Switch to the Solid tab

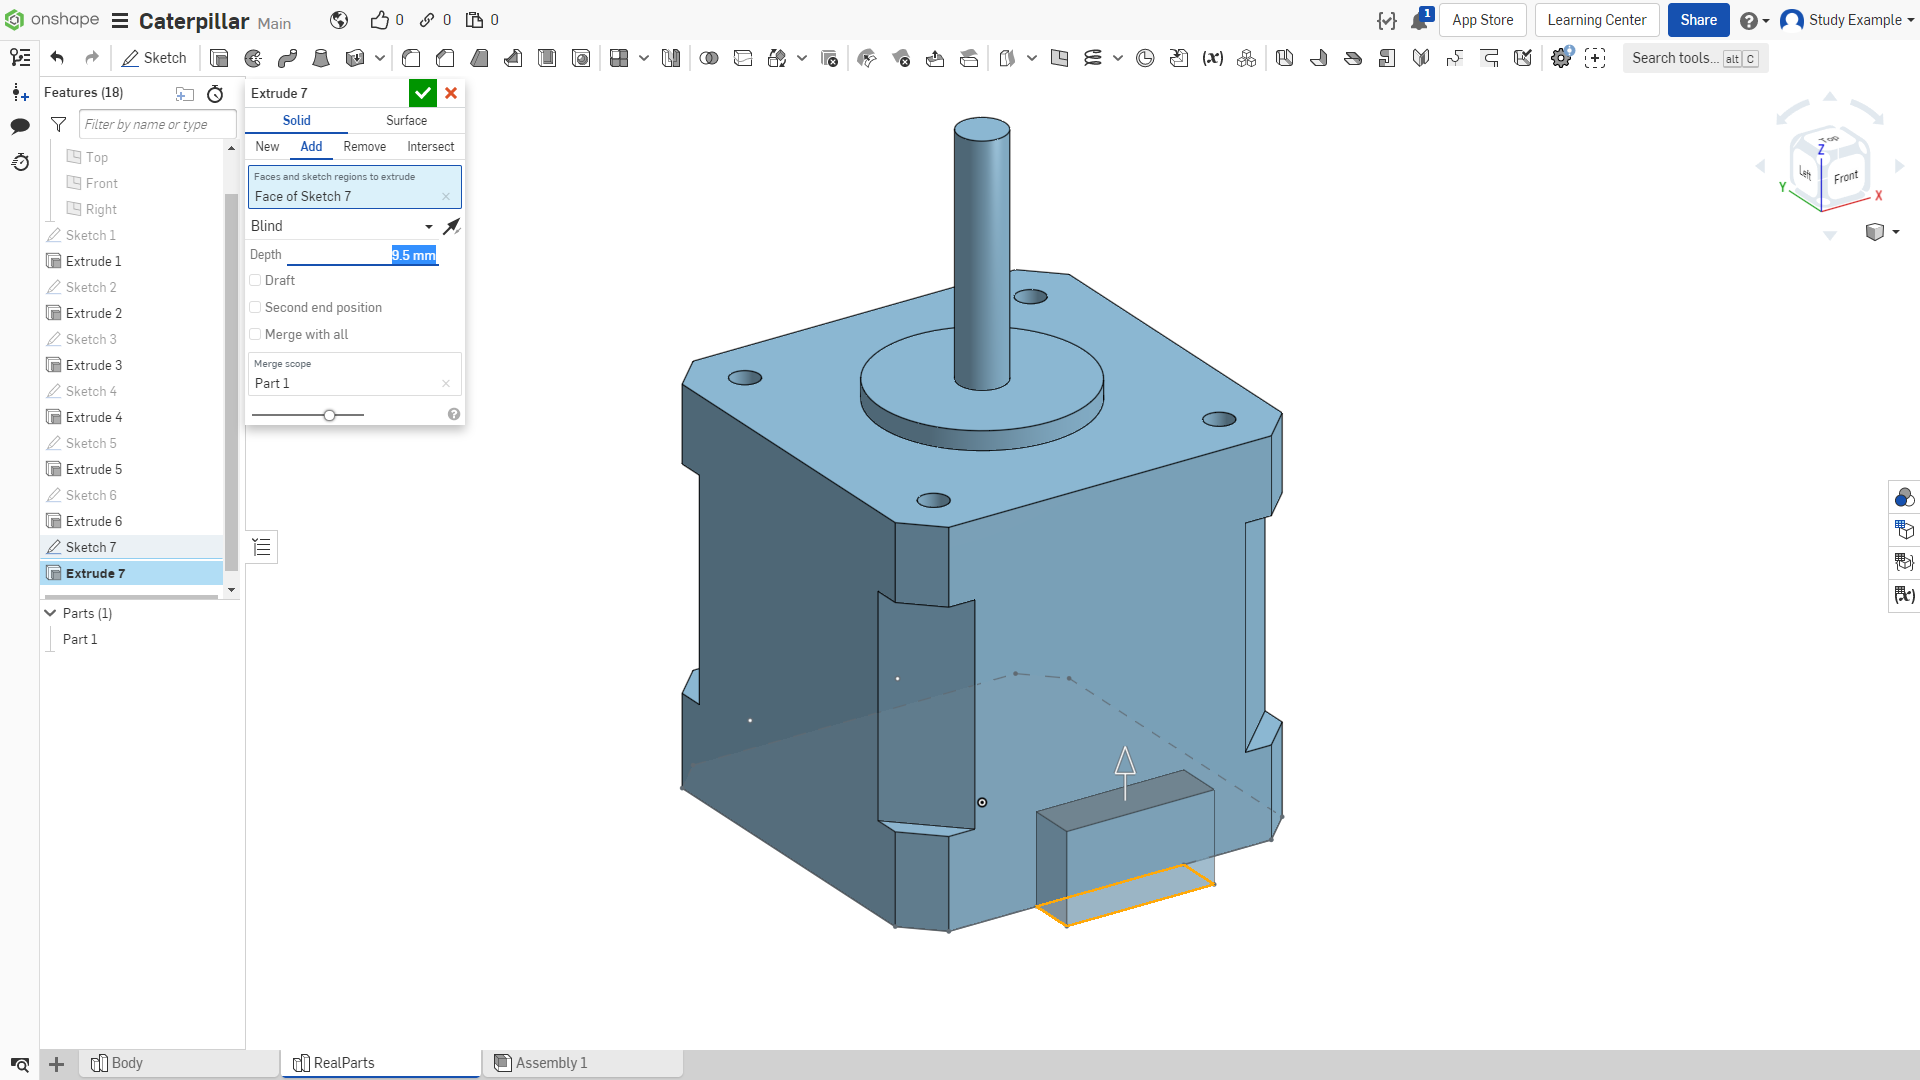[296, 121]
